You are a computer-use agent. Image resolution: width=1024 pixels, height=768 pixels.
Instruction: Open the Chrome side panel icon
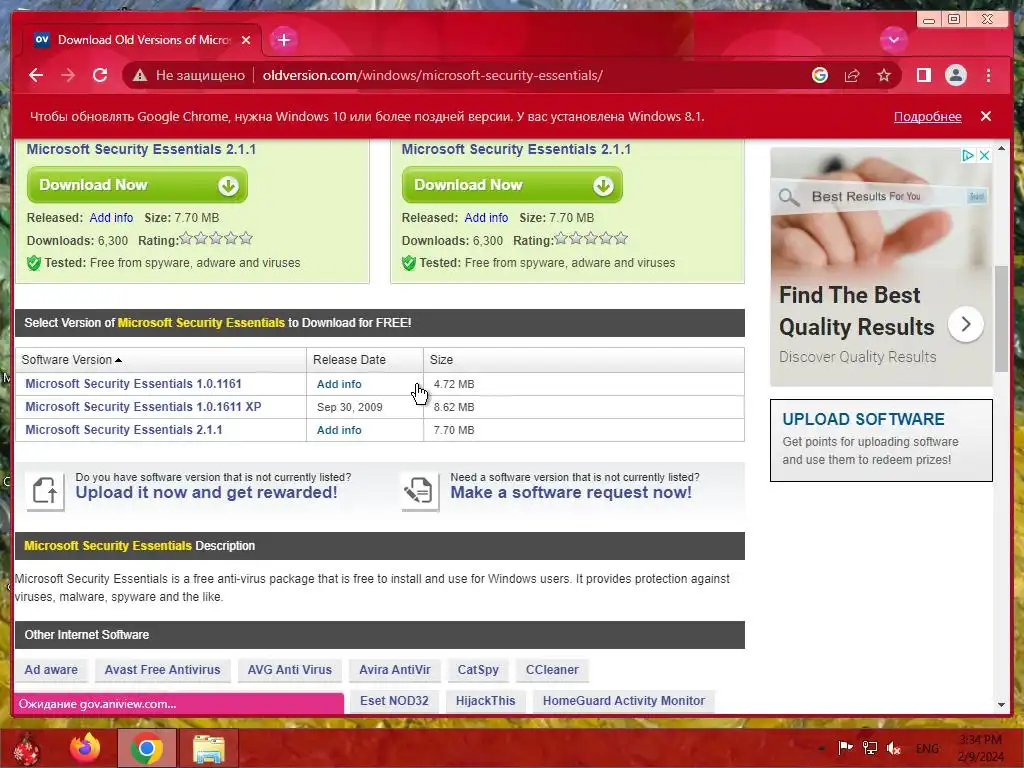[x=923, y=75]
